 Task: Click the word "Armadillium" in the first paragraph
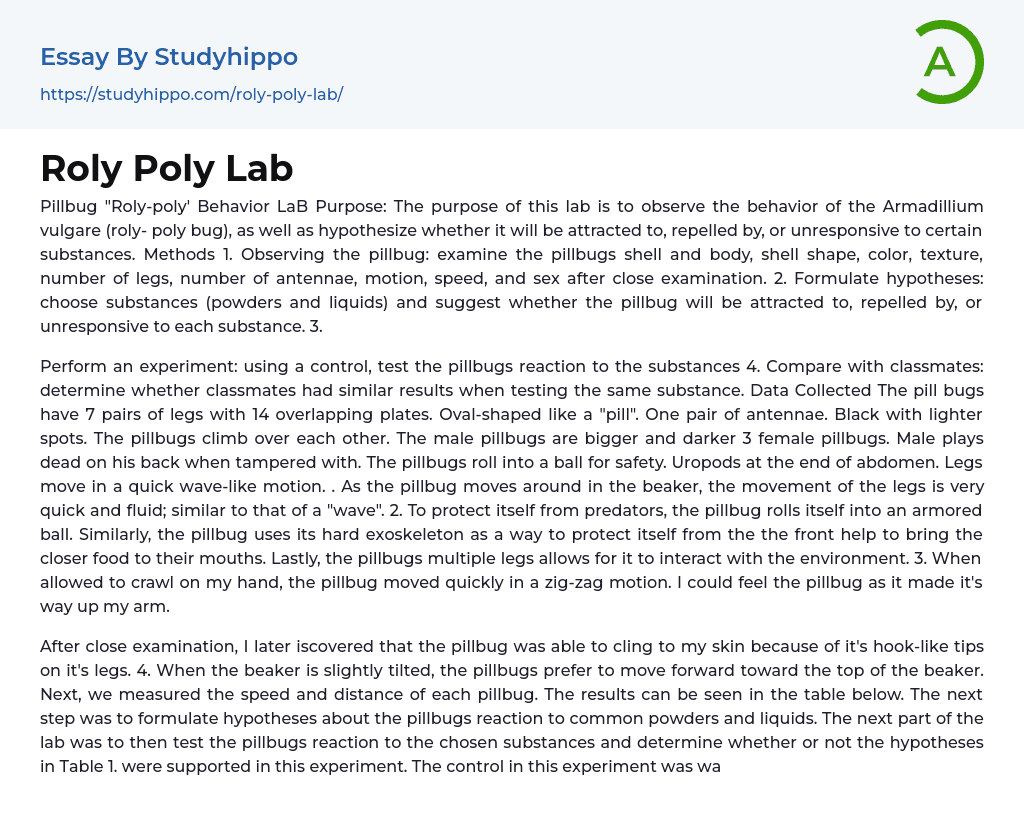[x=928, y=206]
